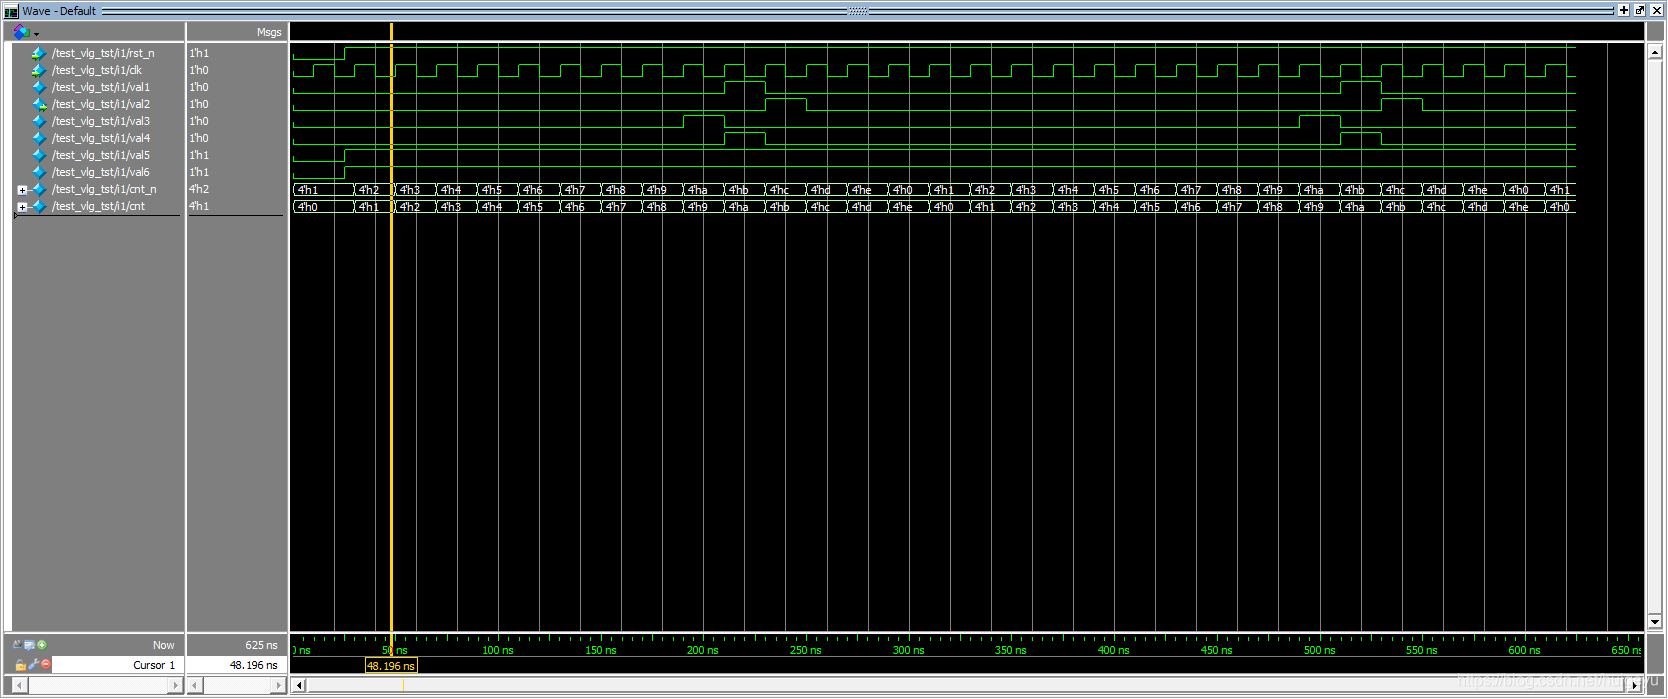This screenshot has height=699, width=1668.
Task: Click the val3 signal diamond icon
Action: (39, 121)
